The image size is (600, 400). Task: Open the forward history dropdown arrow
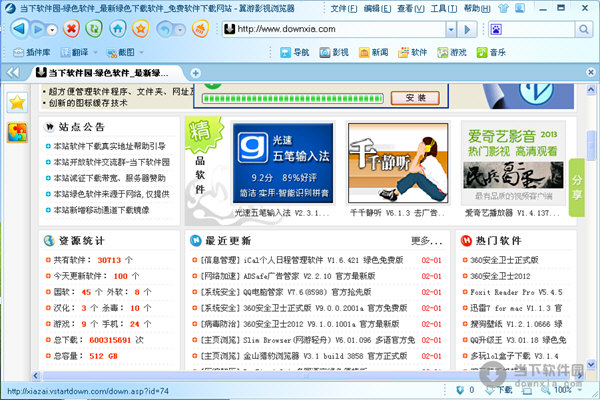[x=52, y=30]
